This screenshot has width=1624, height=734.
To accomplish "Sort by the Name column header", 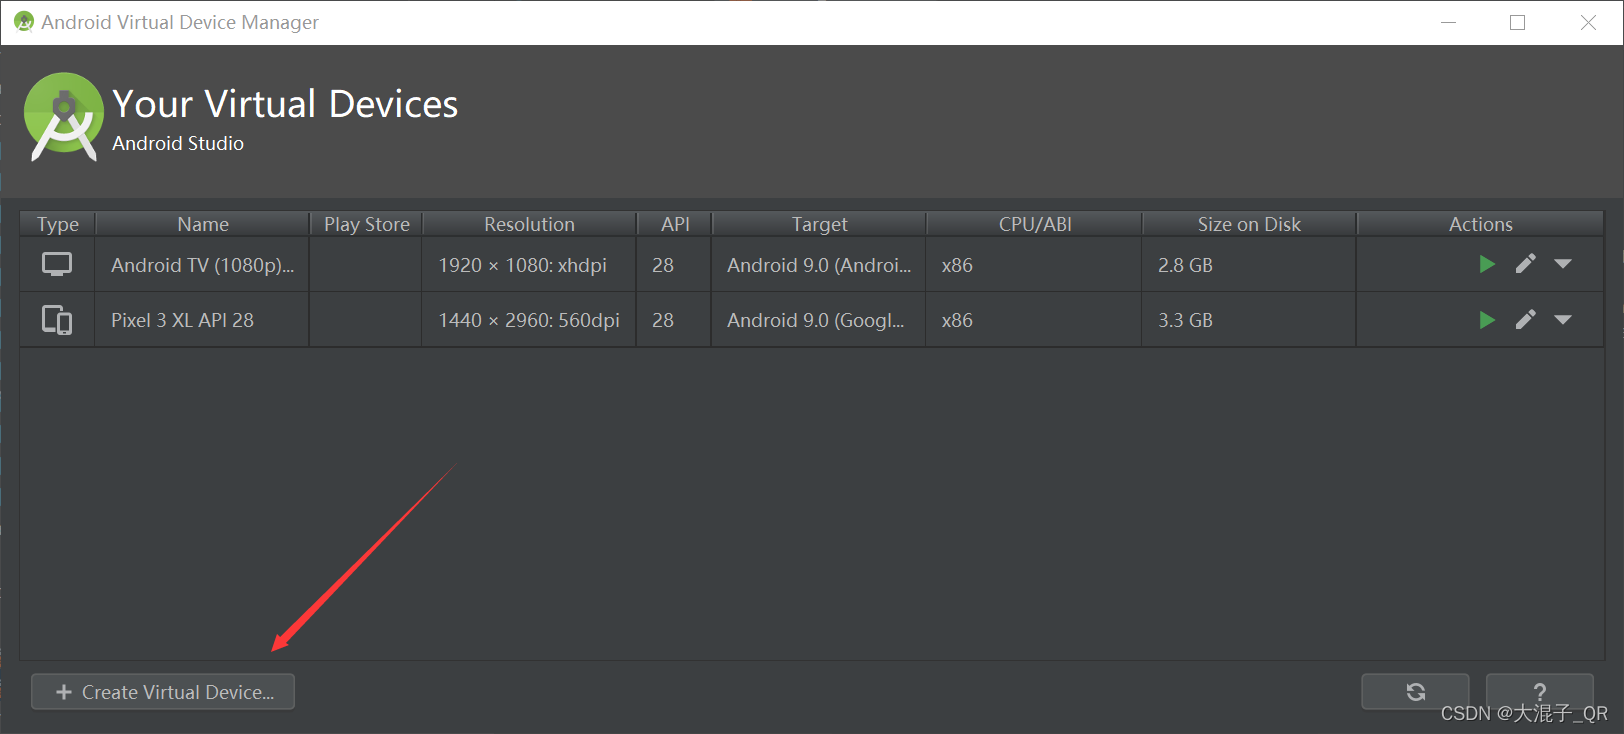I will point(203,224).
